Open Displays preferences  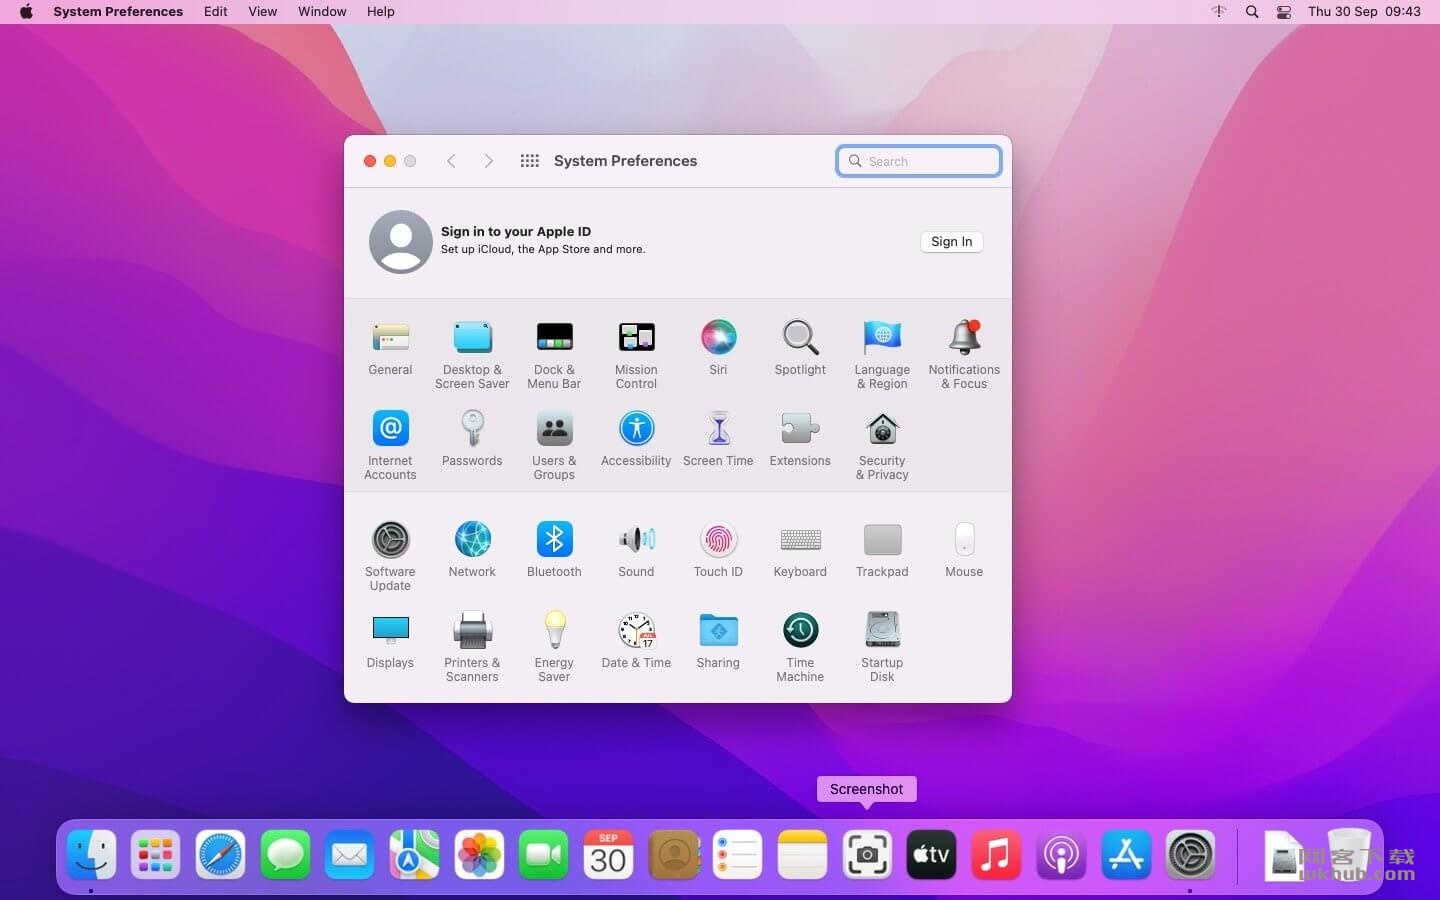390,641
